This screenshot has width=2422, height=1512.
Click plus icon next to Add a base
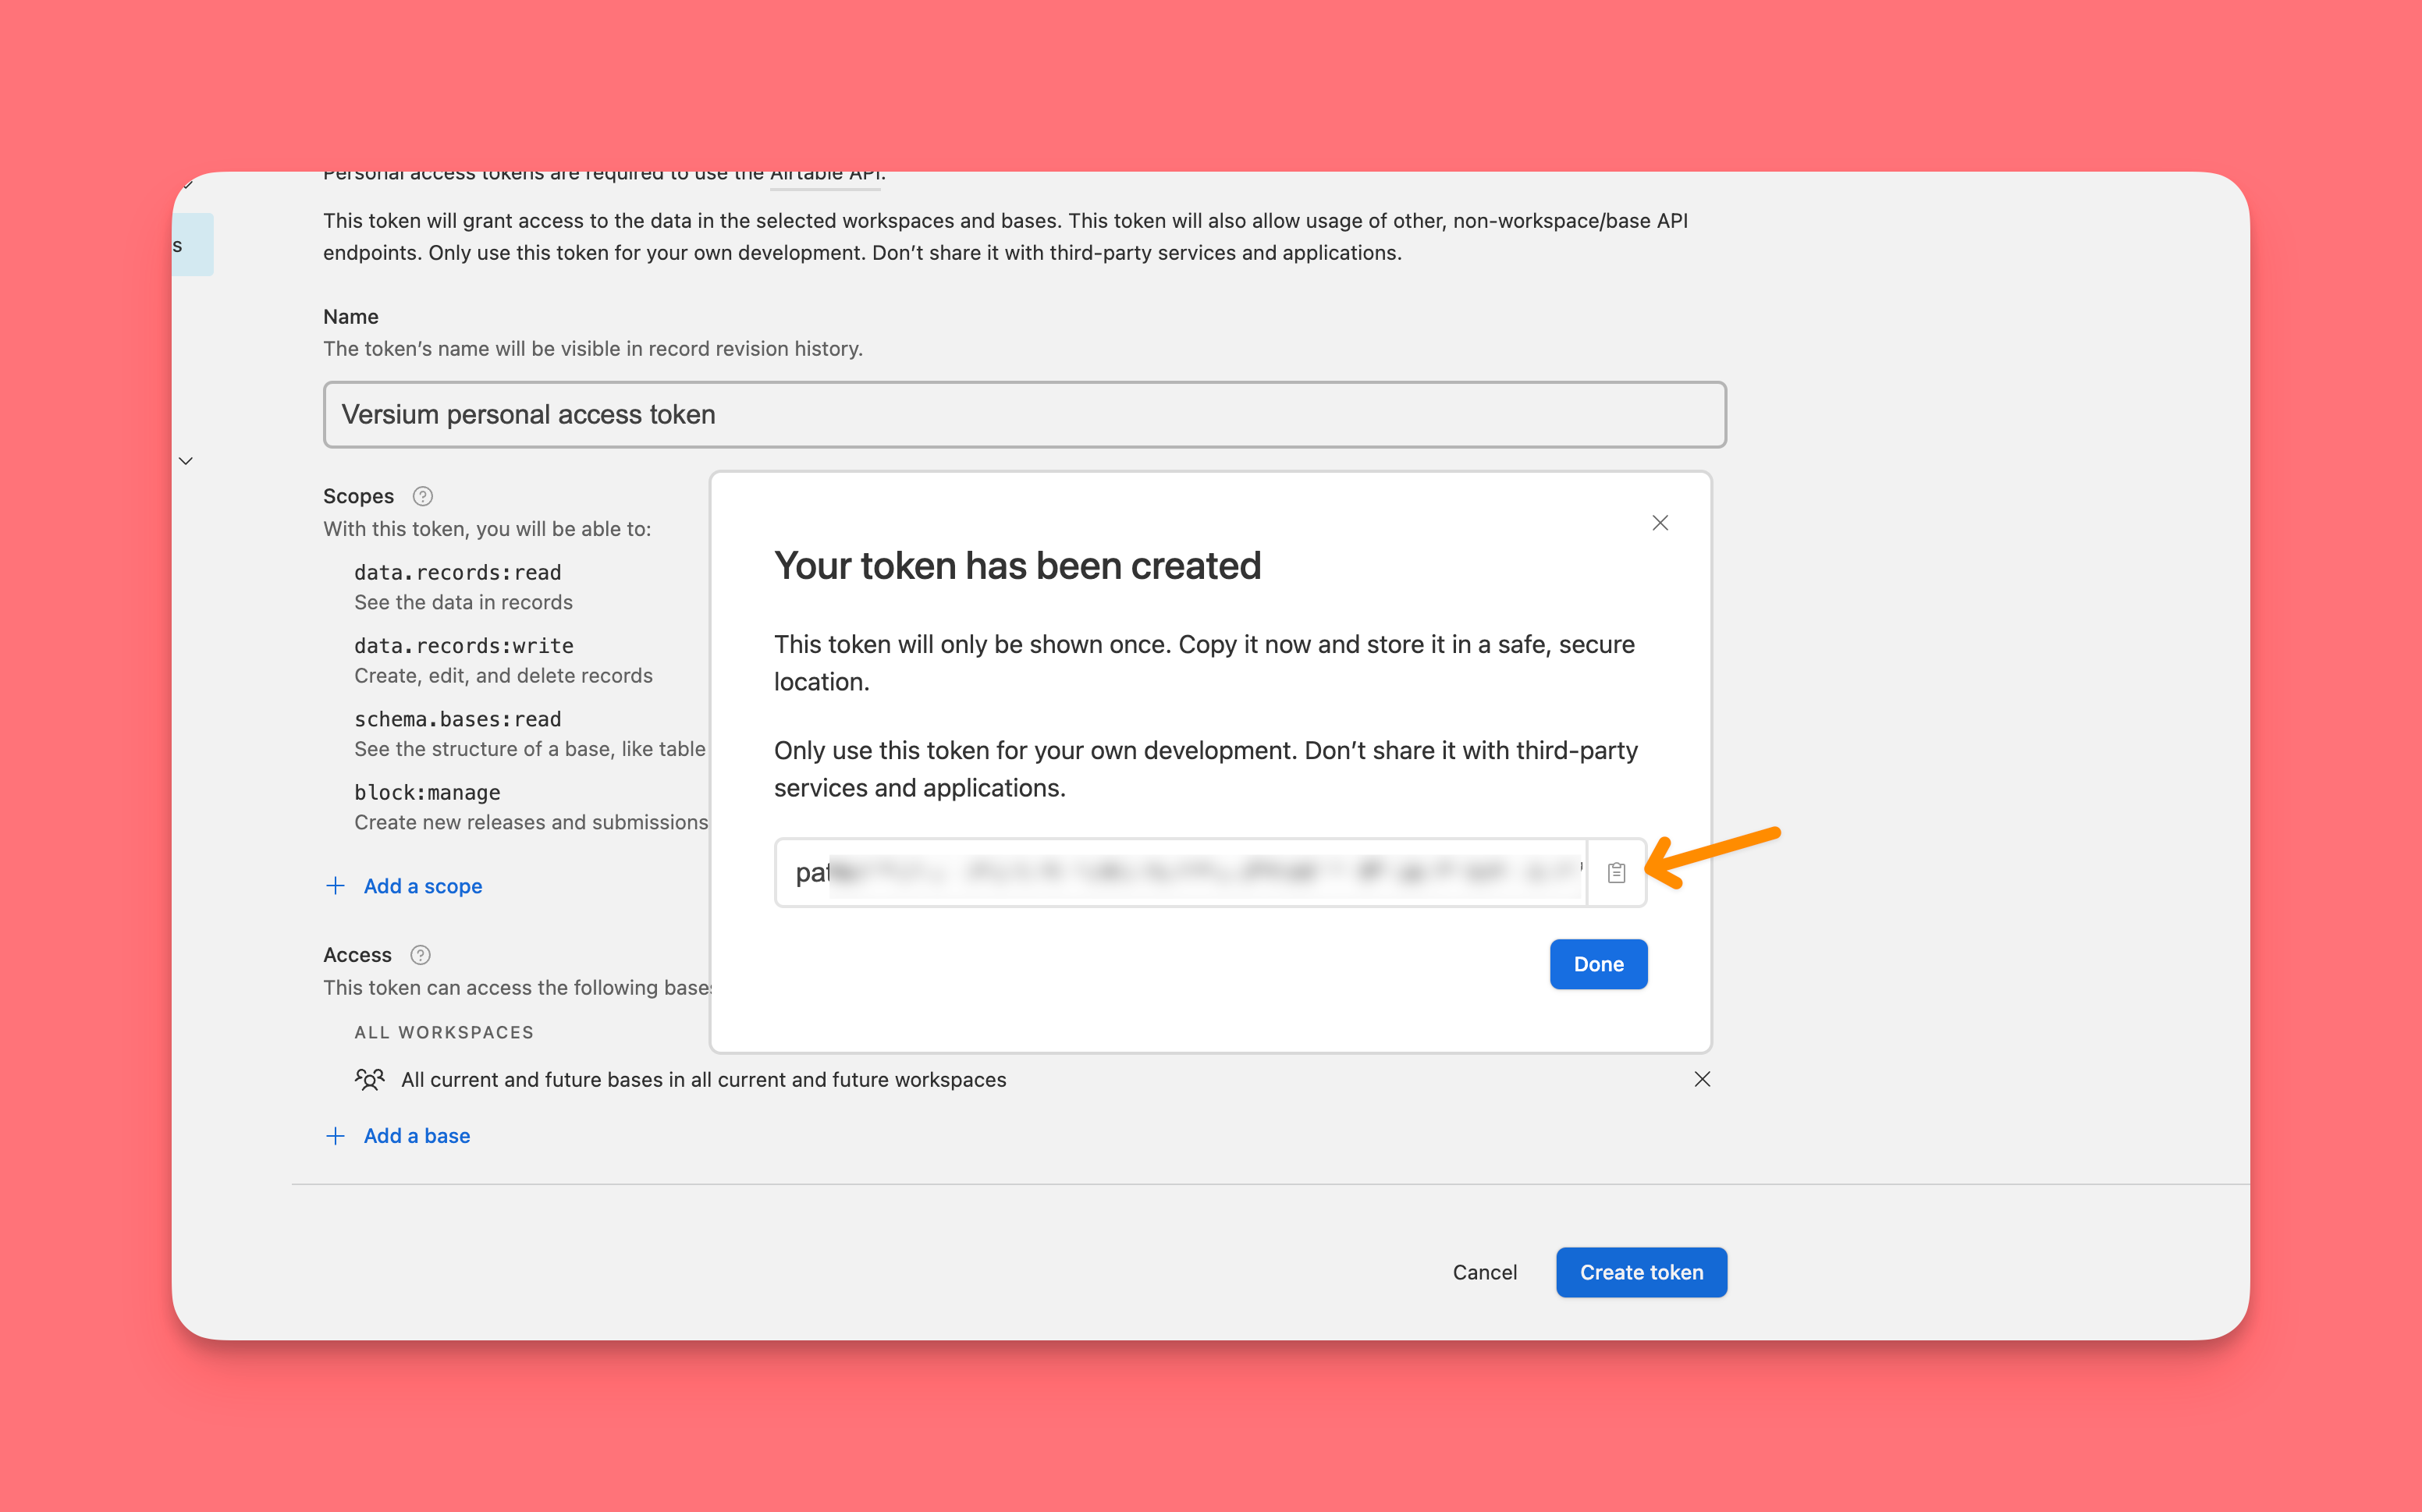(x=336, y=1136)
